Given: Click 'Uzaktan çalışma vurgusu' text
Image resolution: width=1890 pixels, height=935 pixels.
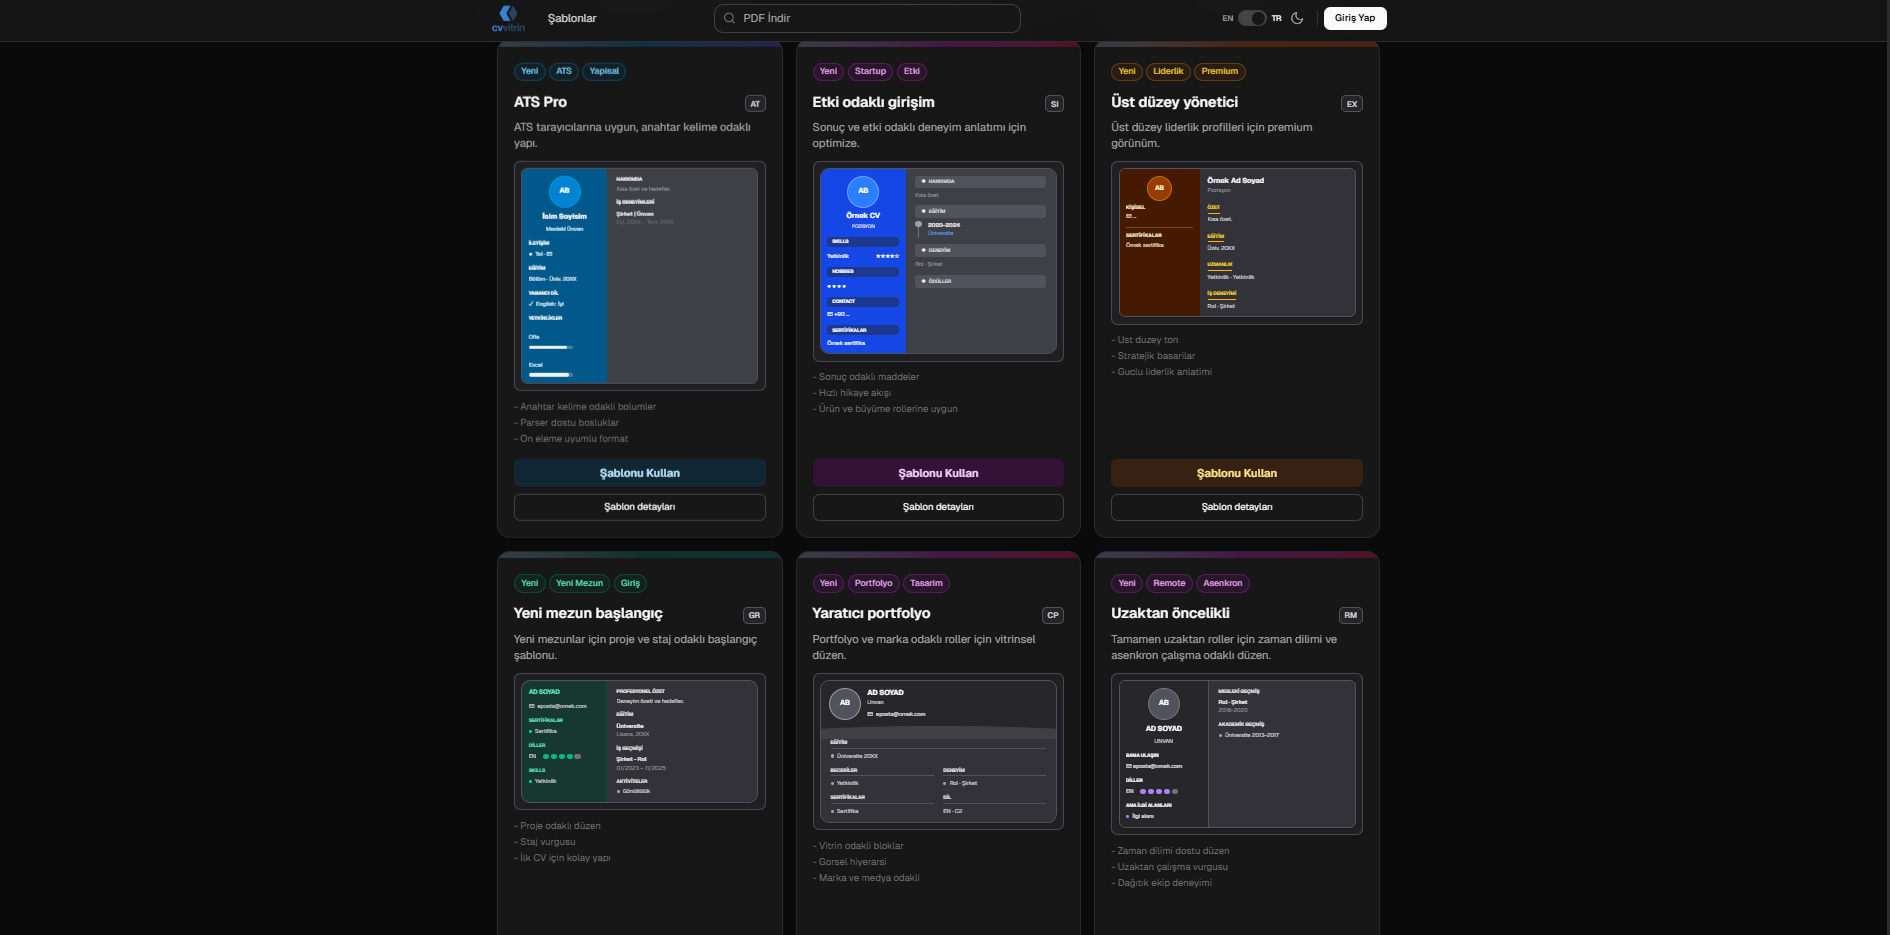Looking at the screenshot, I should 1172,867.
